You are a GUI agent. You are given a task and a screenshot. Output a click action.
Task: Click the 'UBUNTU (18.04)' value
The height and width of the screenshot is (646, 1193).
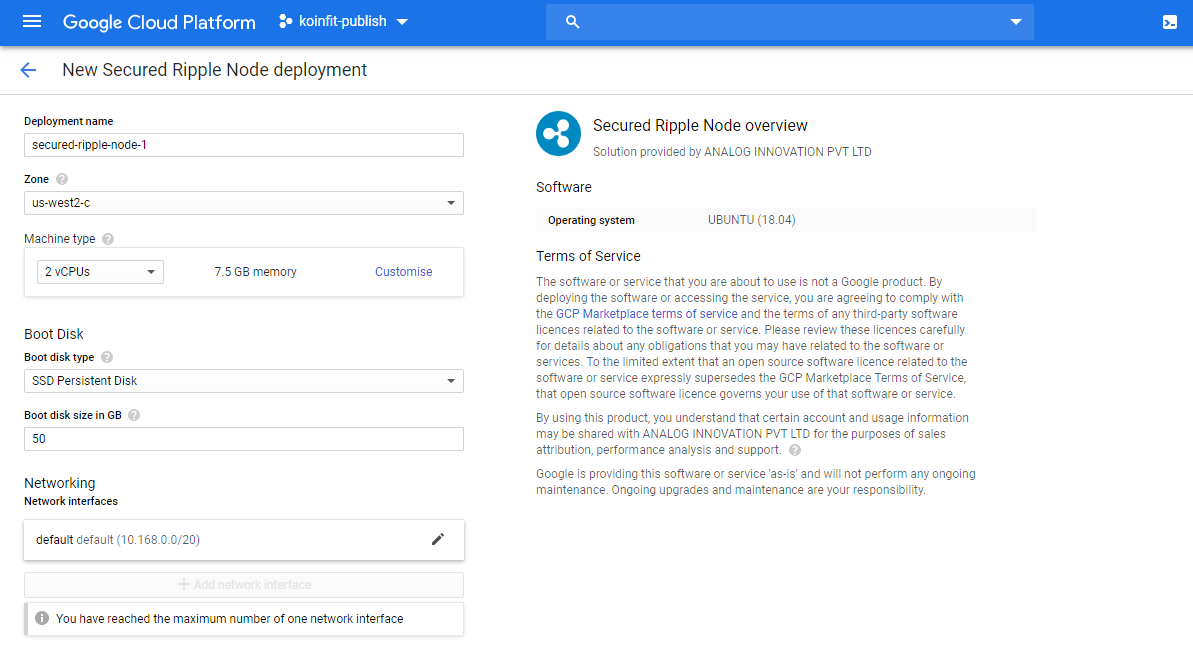[x=751, y=220]
